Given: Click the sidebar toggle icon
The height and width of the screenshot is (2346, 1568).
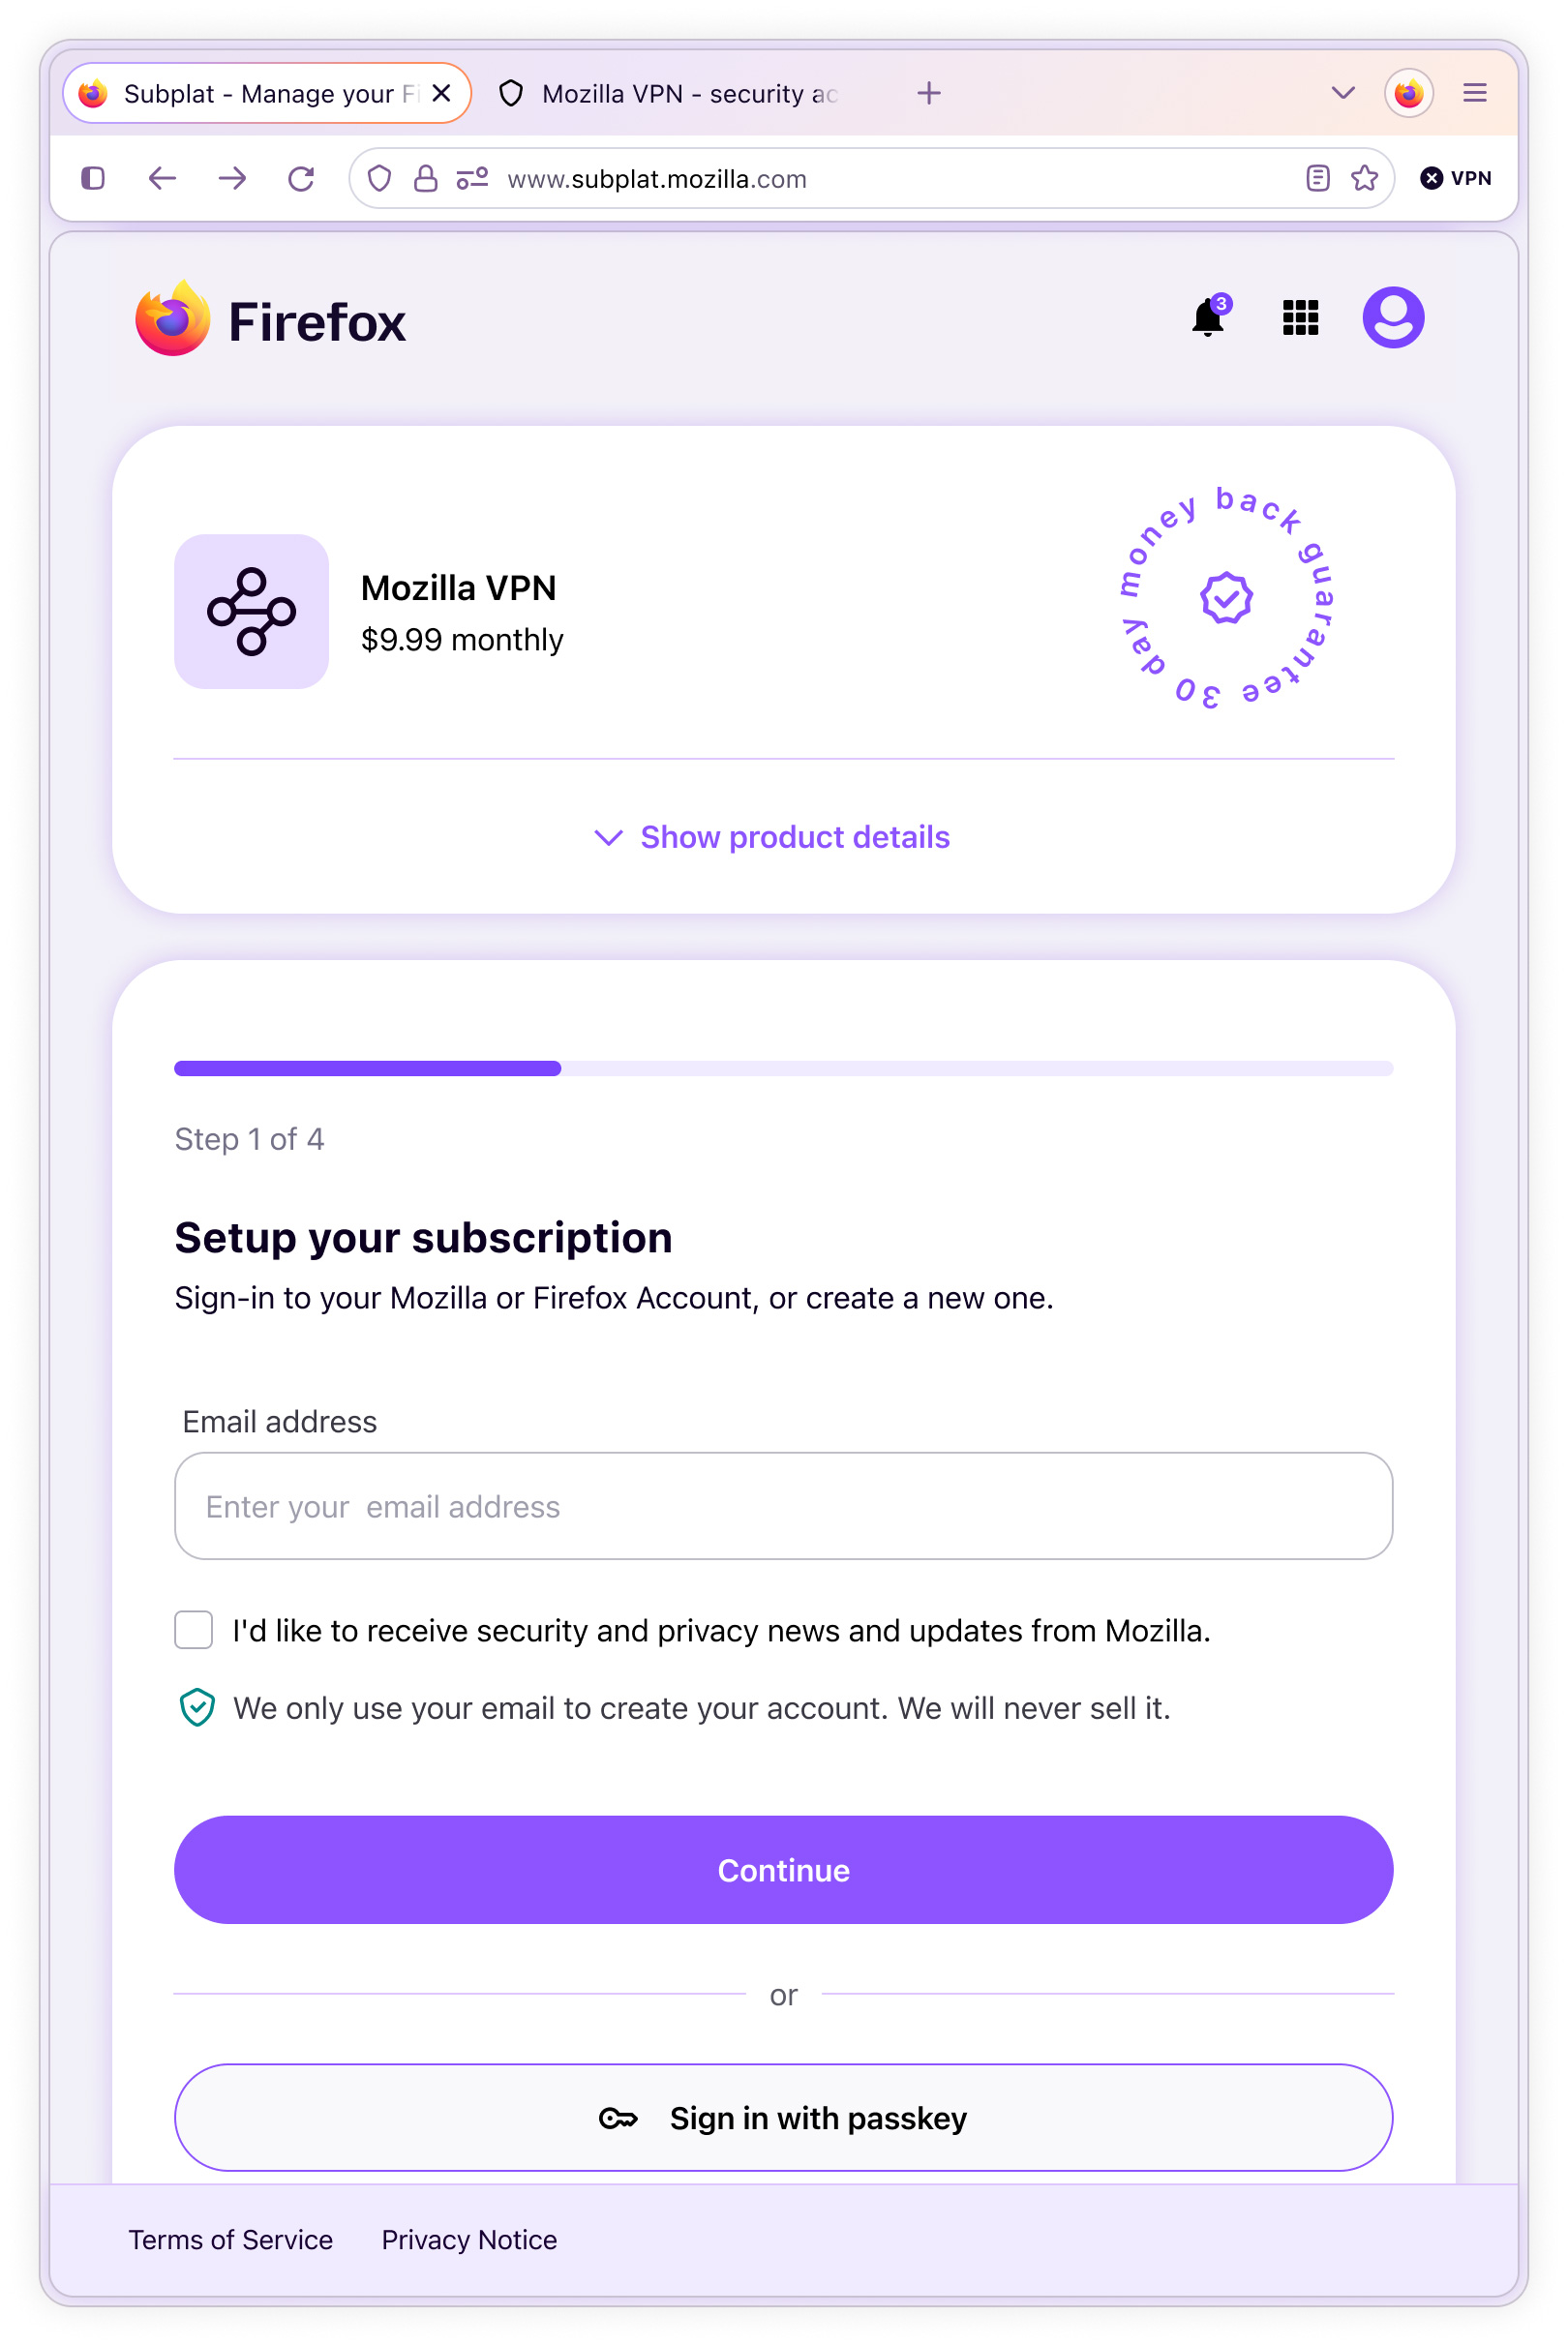Looking at the screenshot, I should (93, 178).
